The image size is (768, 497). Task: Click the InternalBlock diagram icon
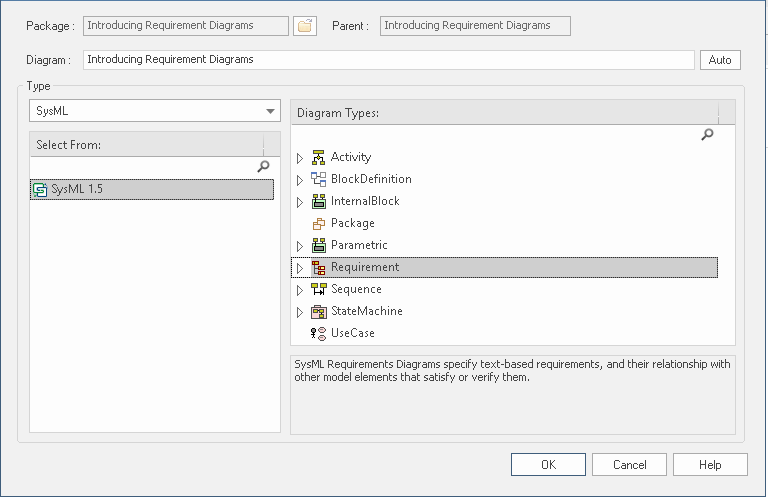[319, 201]
